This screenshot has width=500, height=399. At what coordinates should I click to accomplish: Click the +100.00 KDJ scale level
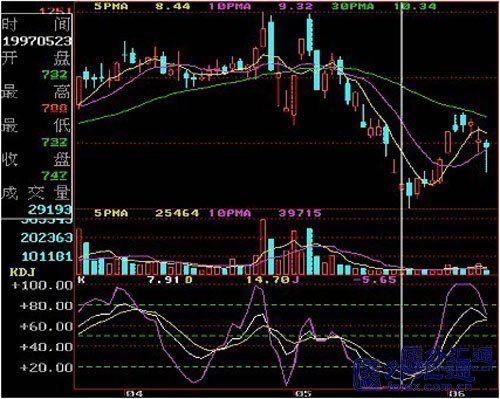point(42,285)
